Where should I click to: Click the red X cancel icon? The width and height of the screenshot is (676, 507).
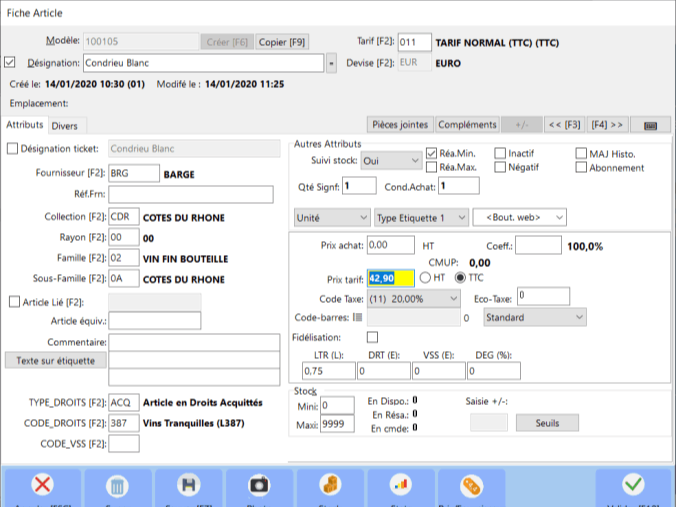[x=43, y=486]
